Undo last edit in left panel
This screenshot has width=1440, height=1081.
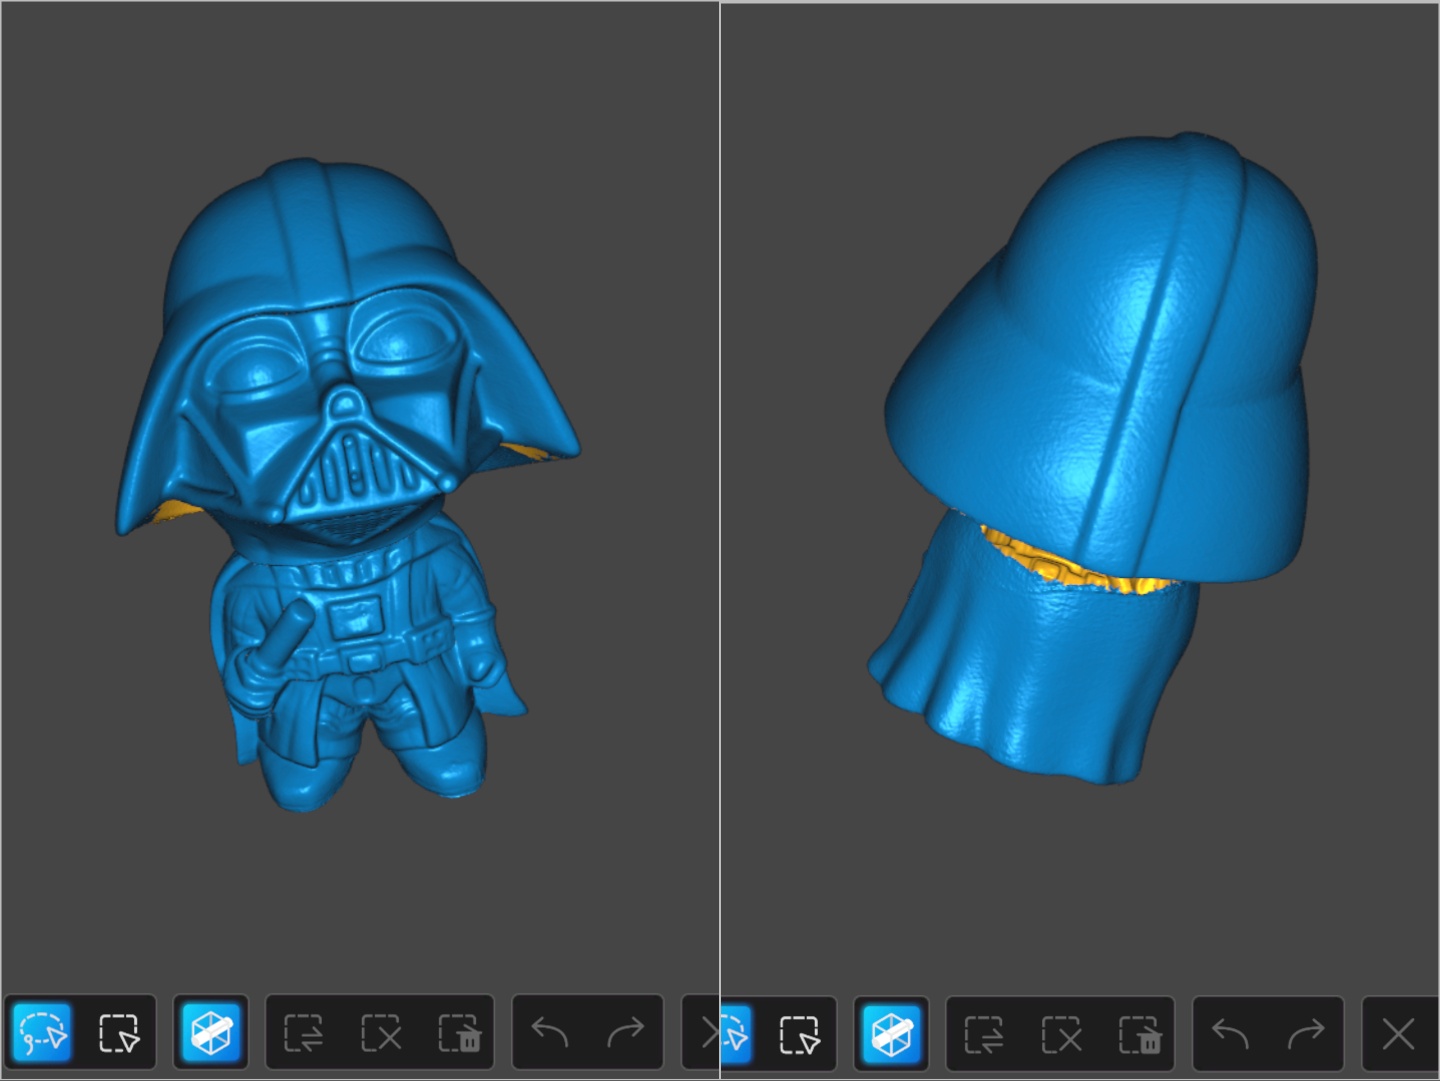tap(549, 1033)
